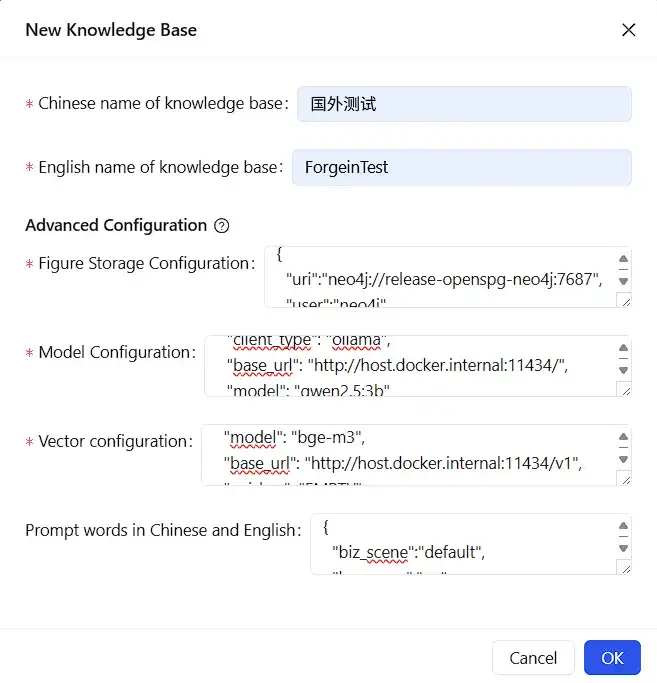Image resolution: width=657 pixels, height=683 pixels.
Task: Click scroll down arrow in Model Configuration box
Action: click(x=623, y=370)
